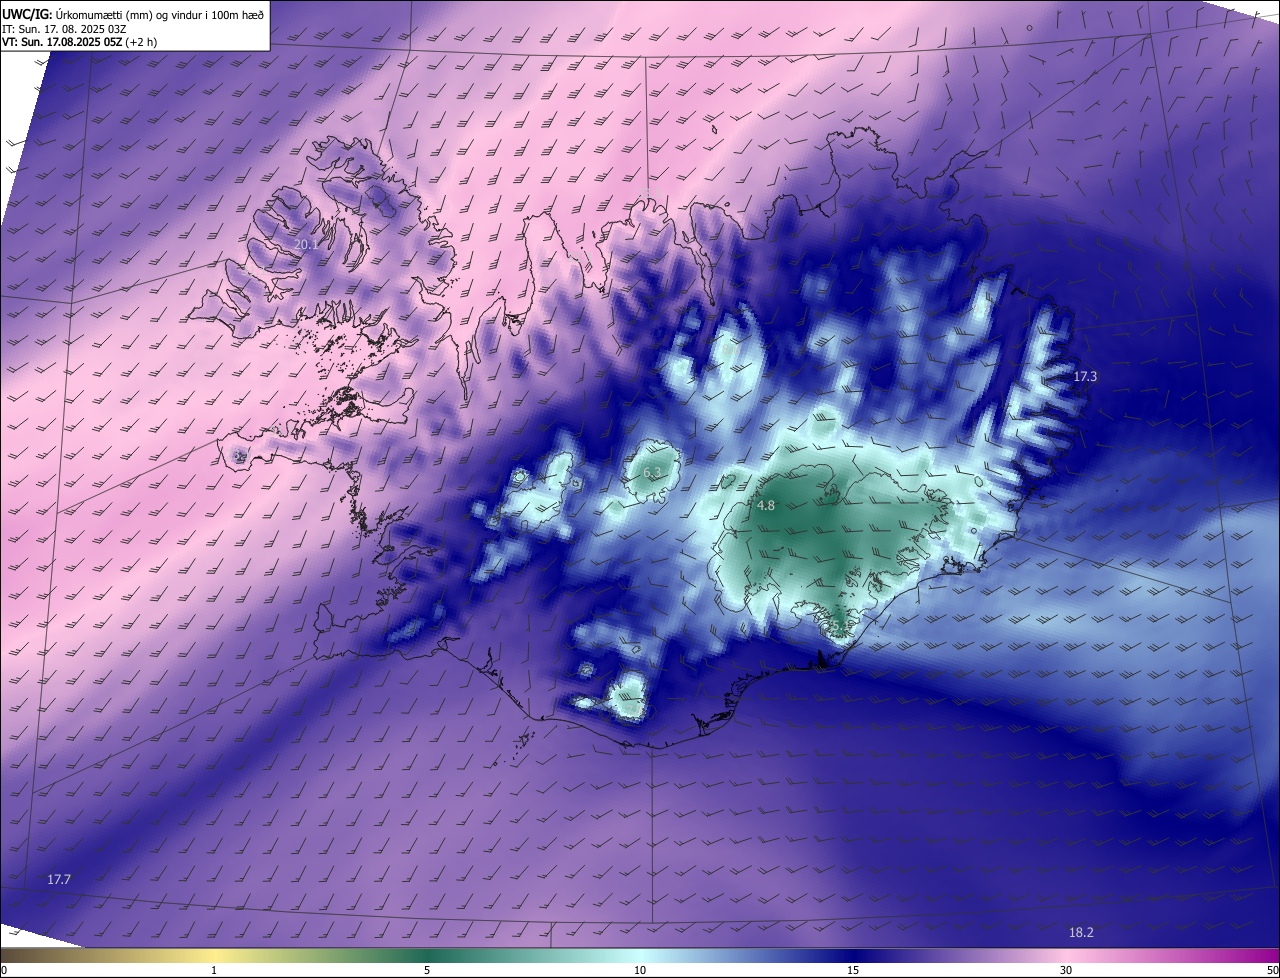Click the '15' tick on the color scale

tap(853, 970)
